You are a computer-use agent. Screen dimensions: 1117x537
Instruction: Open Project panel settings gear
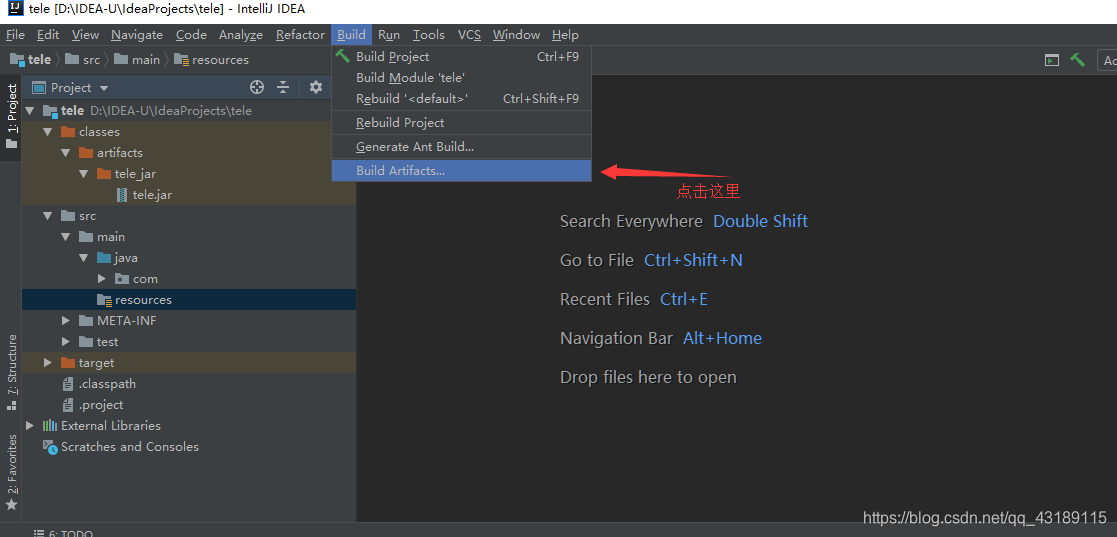point(316,88)
